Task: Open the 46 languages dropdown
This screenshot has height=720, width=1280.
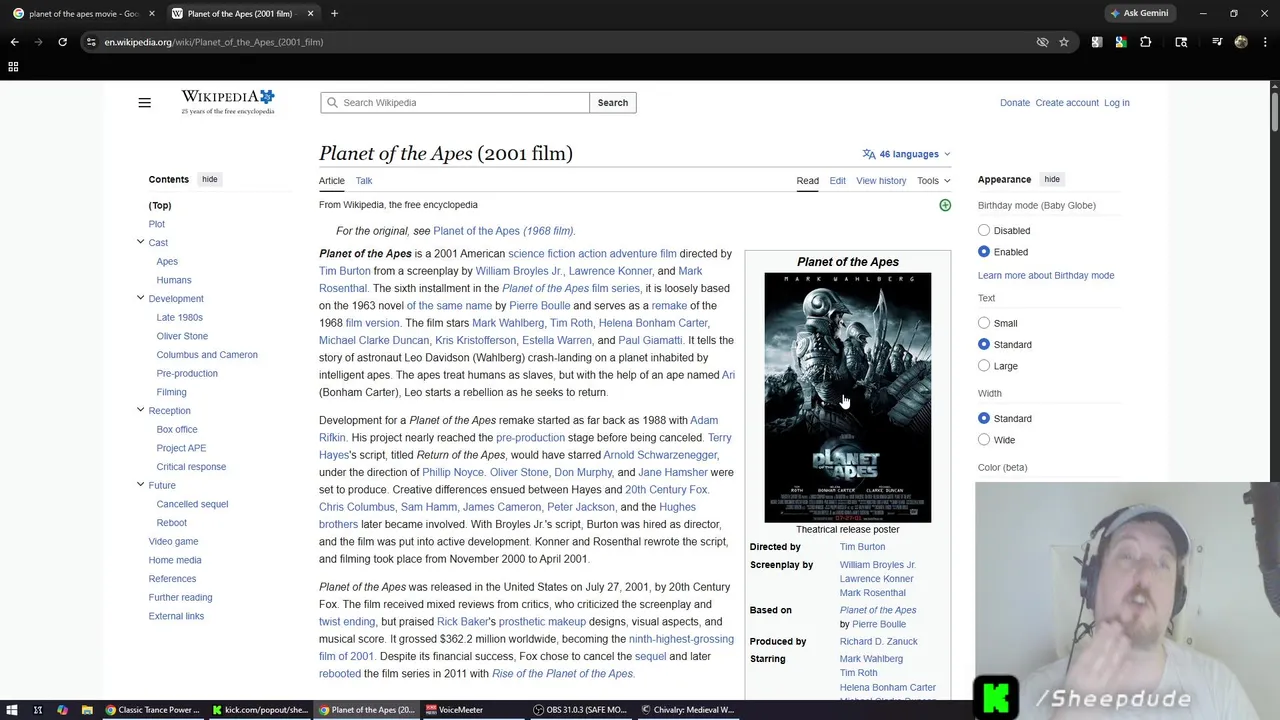Action: click(x=907, y=154)
